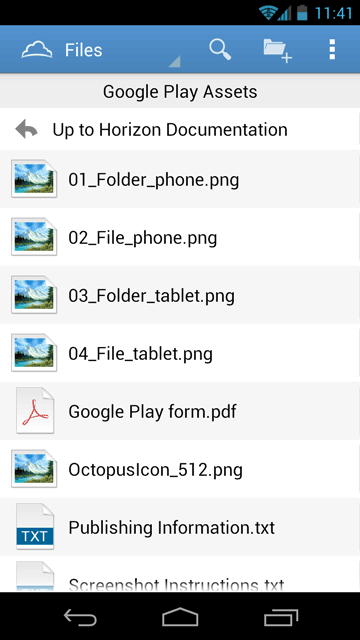Tap the cloud app logo icon
Image resolution: width=360 pixels, height=640 pixels.
(37, 50)
